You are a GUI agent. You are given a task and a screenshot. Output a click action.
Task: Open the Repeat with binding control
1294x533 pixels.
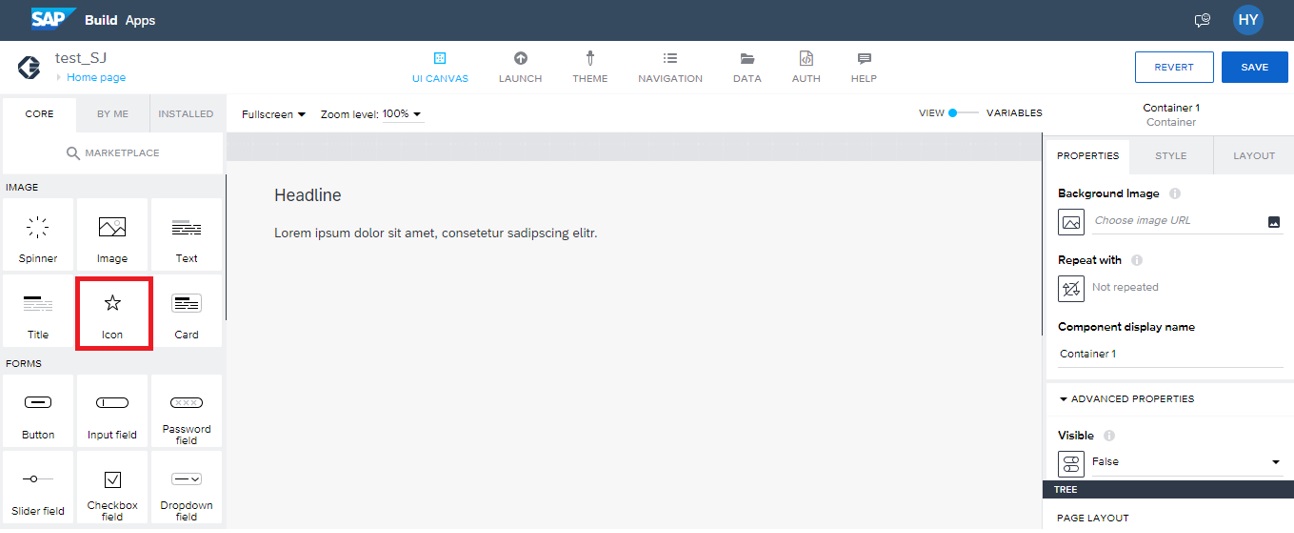[1071, 288]
